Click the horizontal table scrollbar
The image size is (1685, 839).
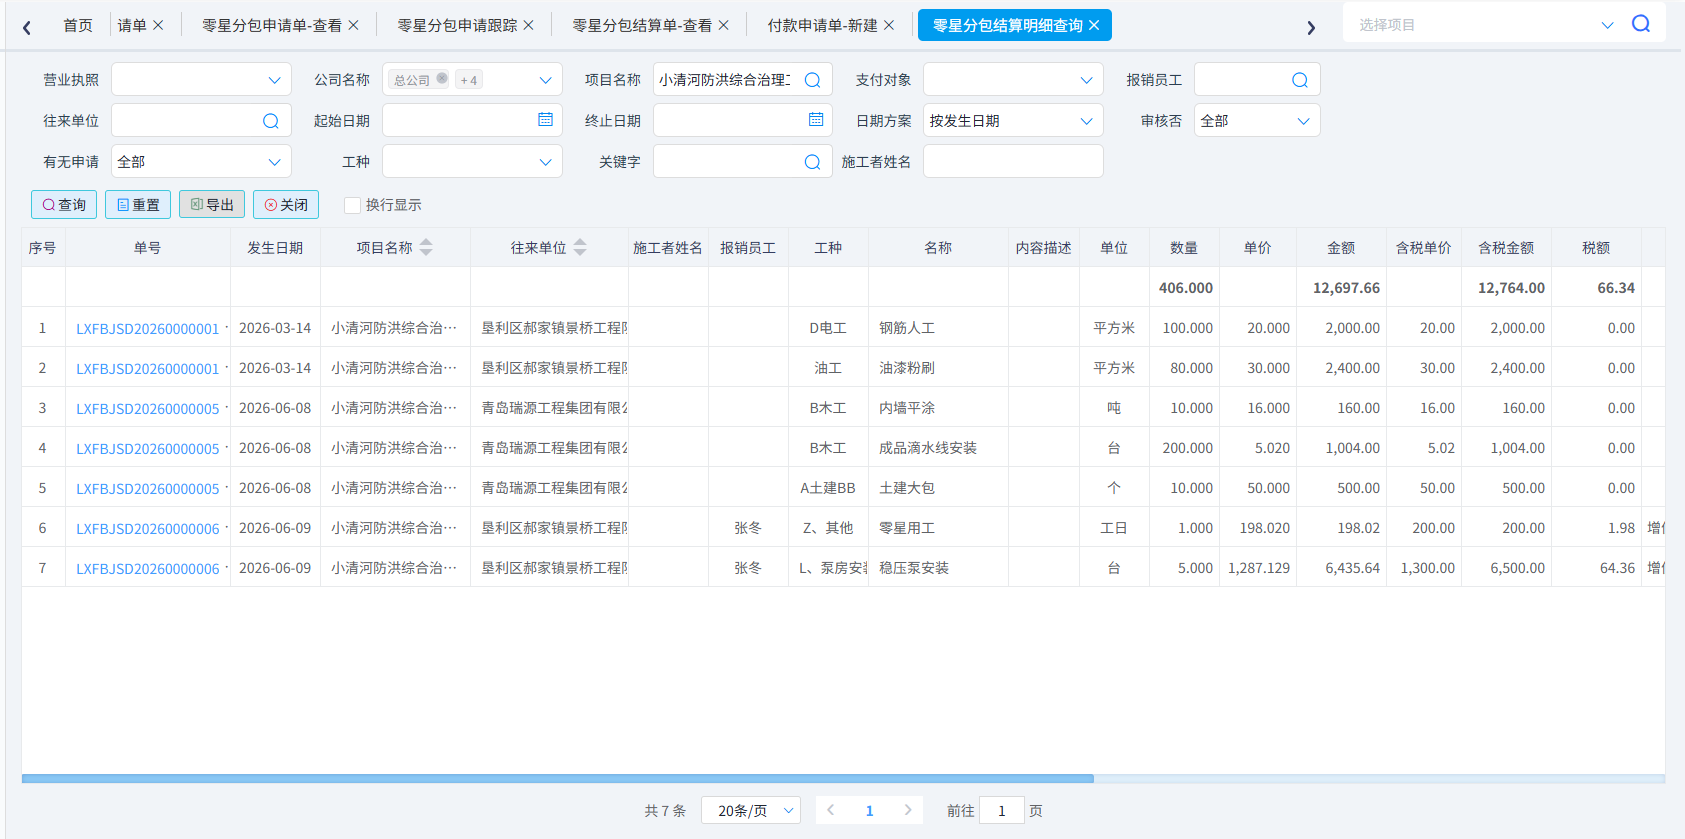click(x=558, y=778)
